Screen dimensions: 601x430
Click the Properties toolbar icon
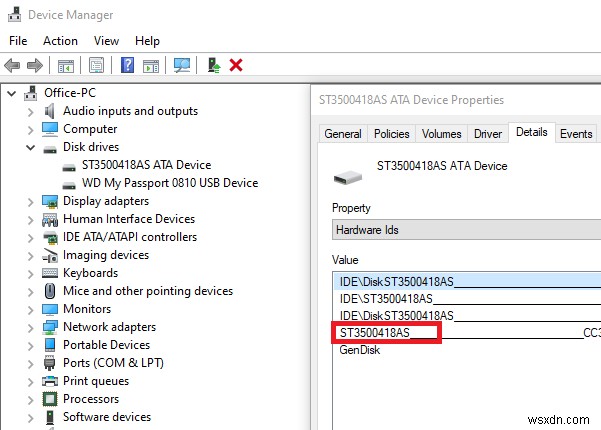[97, 65]
